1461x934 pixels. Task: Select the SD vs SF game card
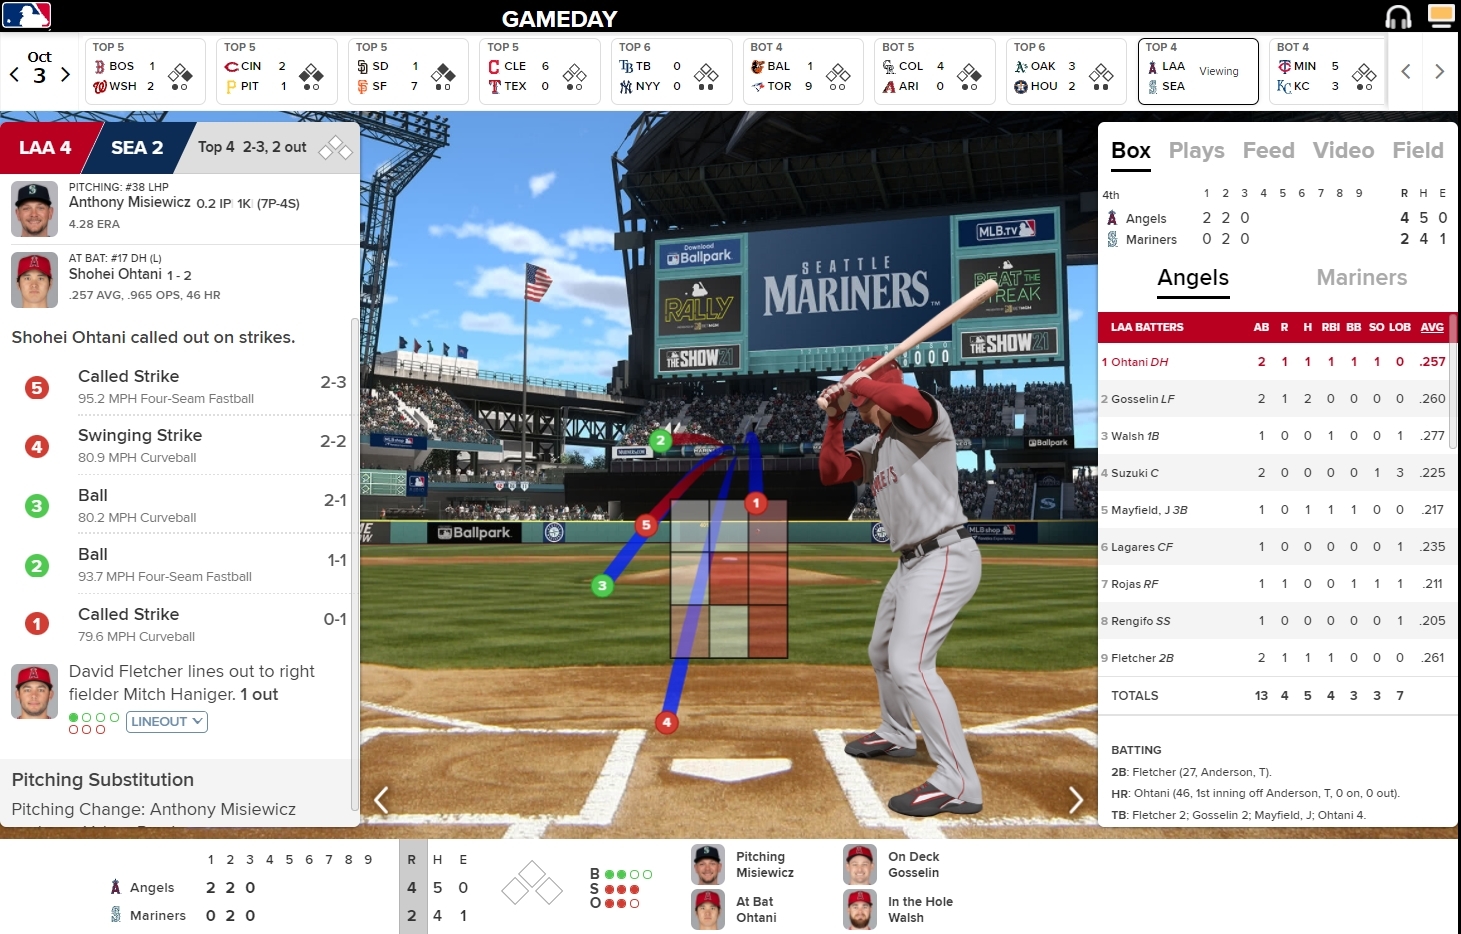408,71
